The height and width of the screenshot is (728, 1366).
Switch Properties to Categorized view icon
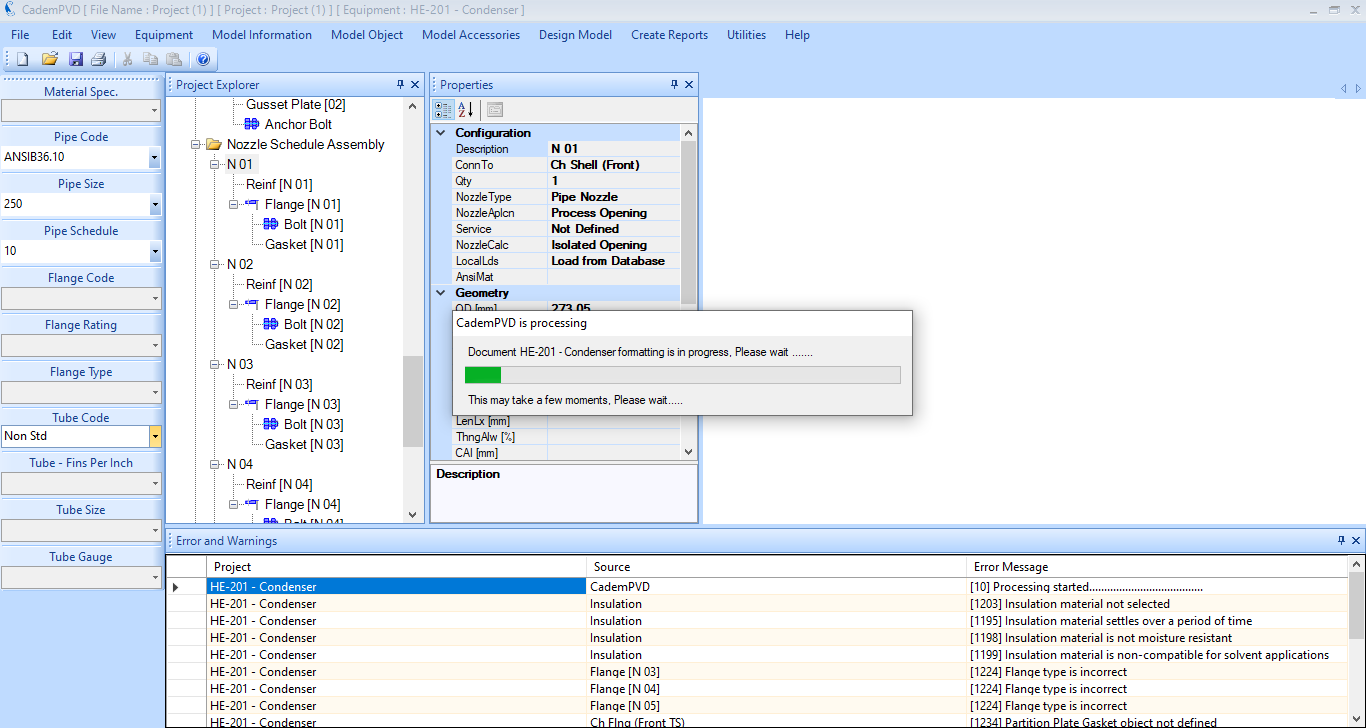[443, 110]
